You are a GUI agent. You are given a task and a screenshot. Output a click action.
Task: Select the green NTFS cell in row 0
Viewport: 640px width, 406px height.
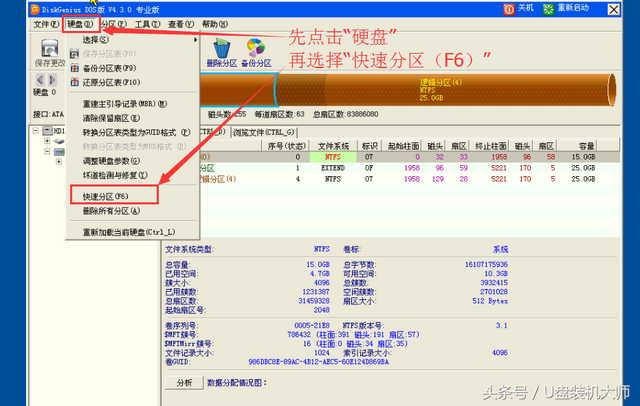click(333, 157)
